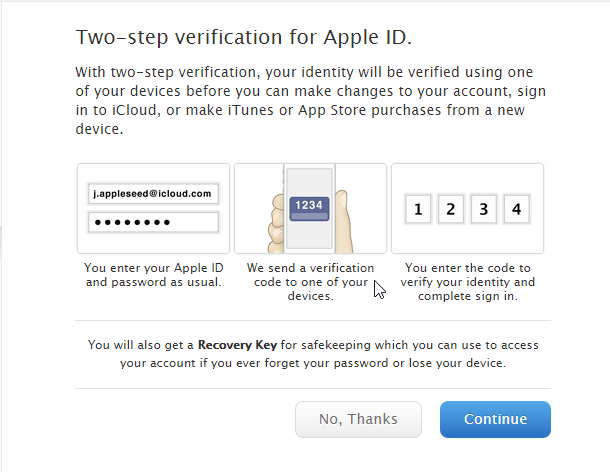Click the introductory two-step verification paragraph

coord(310,100)
